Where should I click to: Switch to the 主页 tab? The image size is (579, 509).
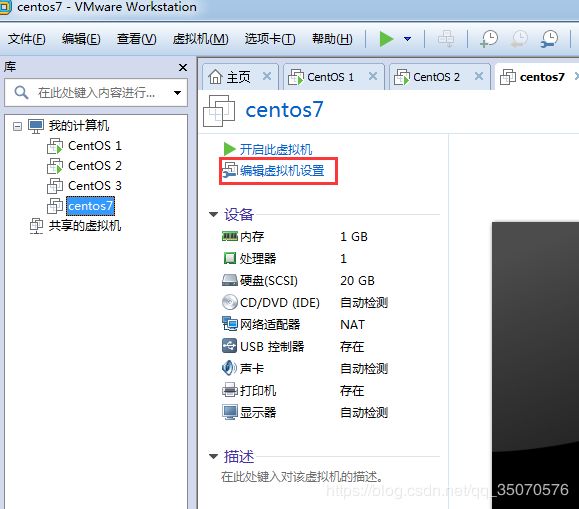[239, 77]
